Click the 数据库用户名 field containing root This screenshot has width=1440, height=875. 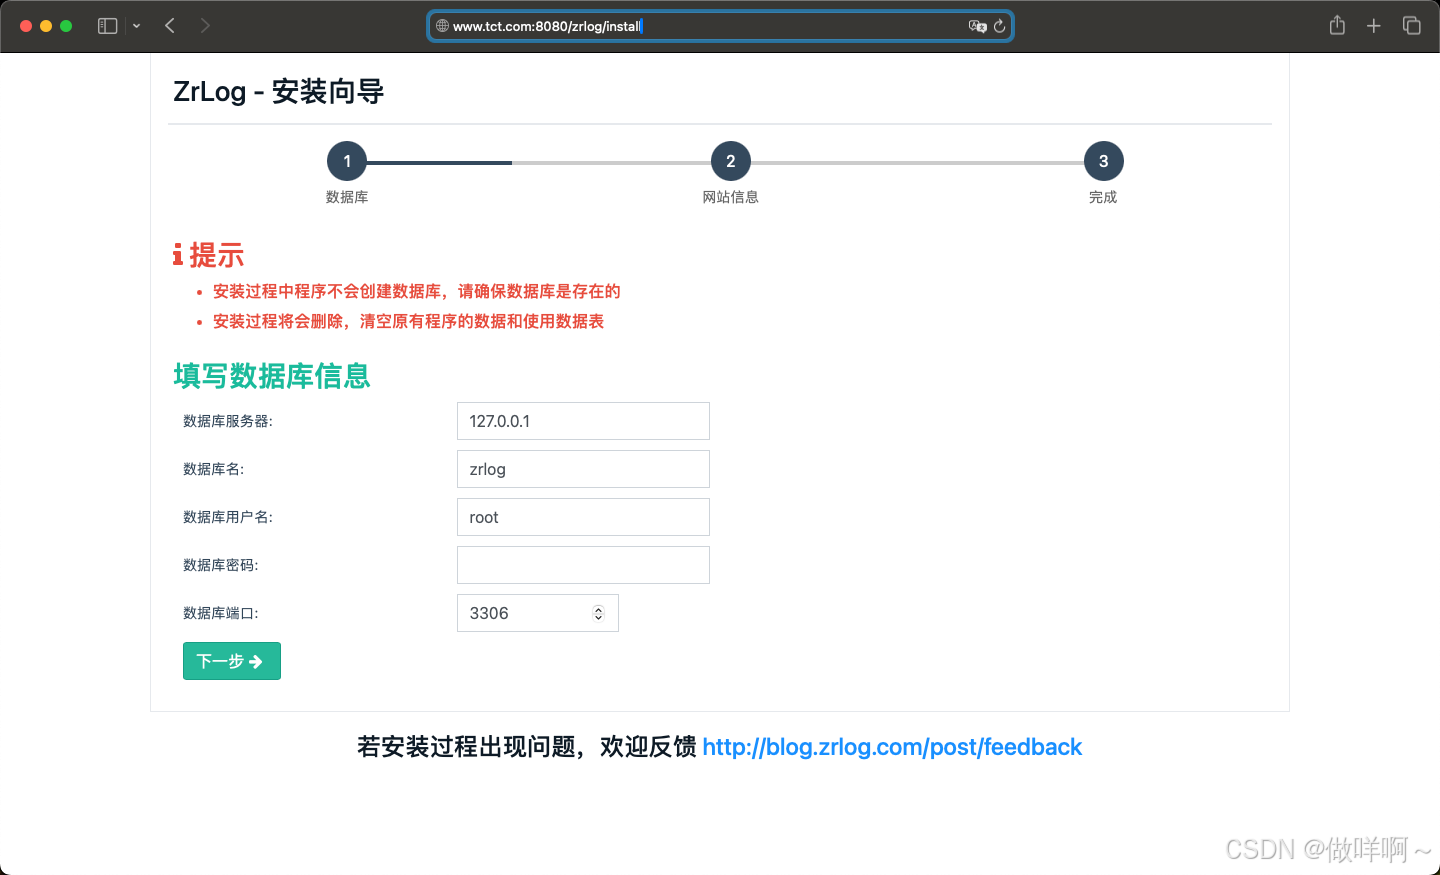[583, 517]
